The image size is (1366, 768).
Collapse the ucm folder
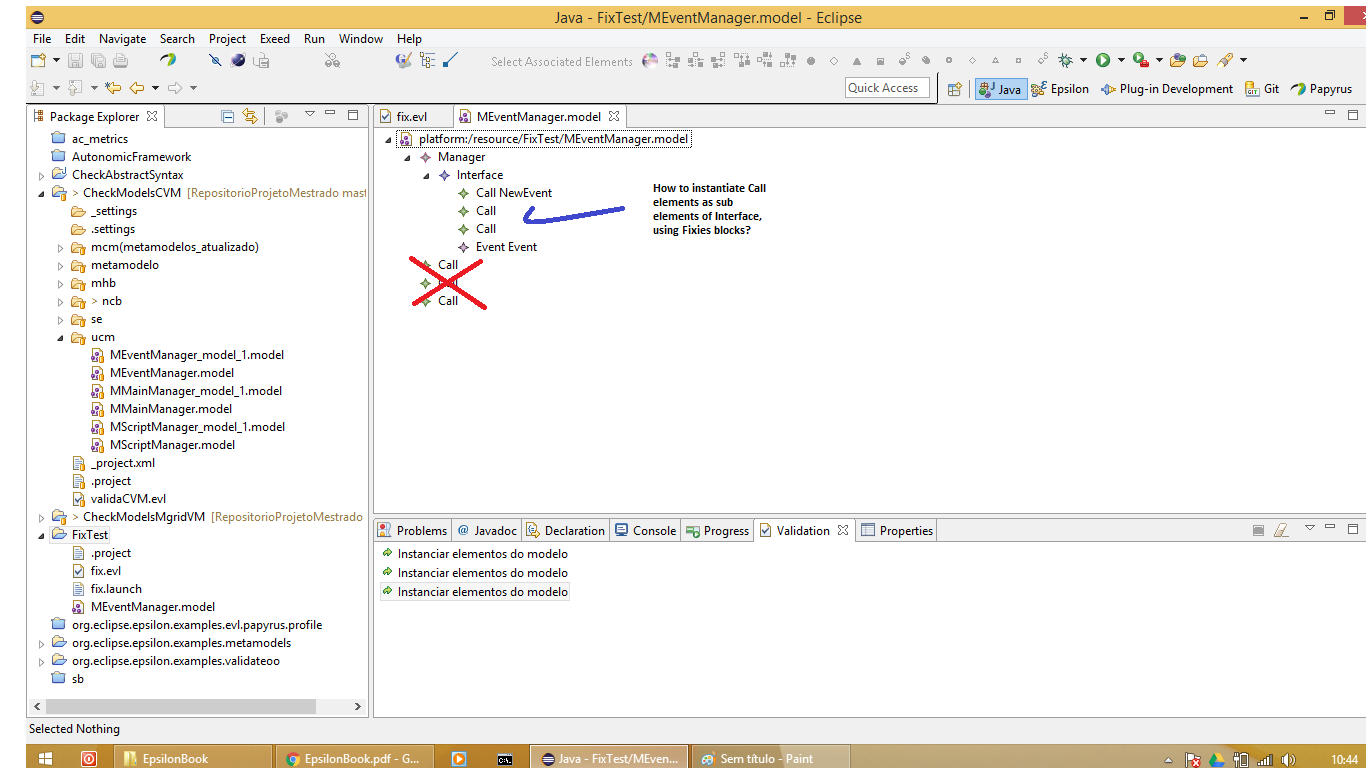tap(61, 338)
